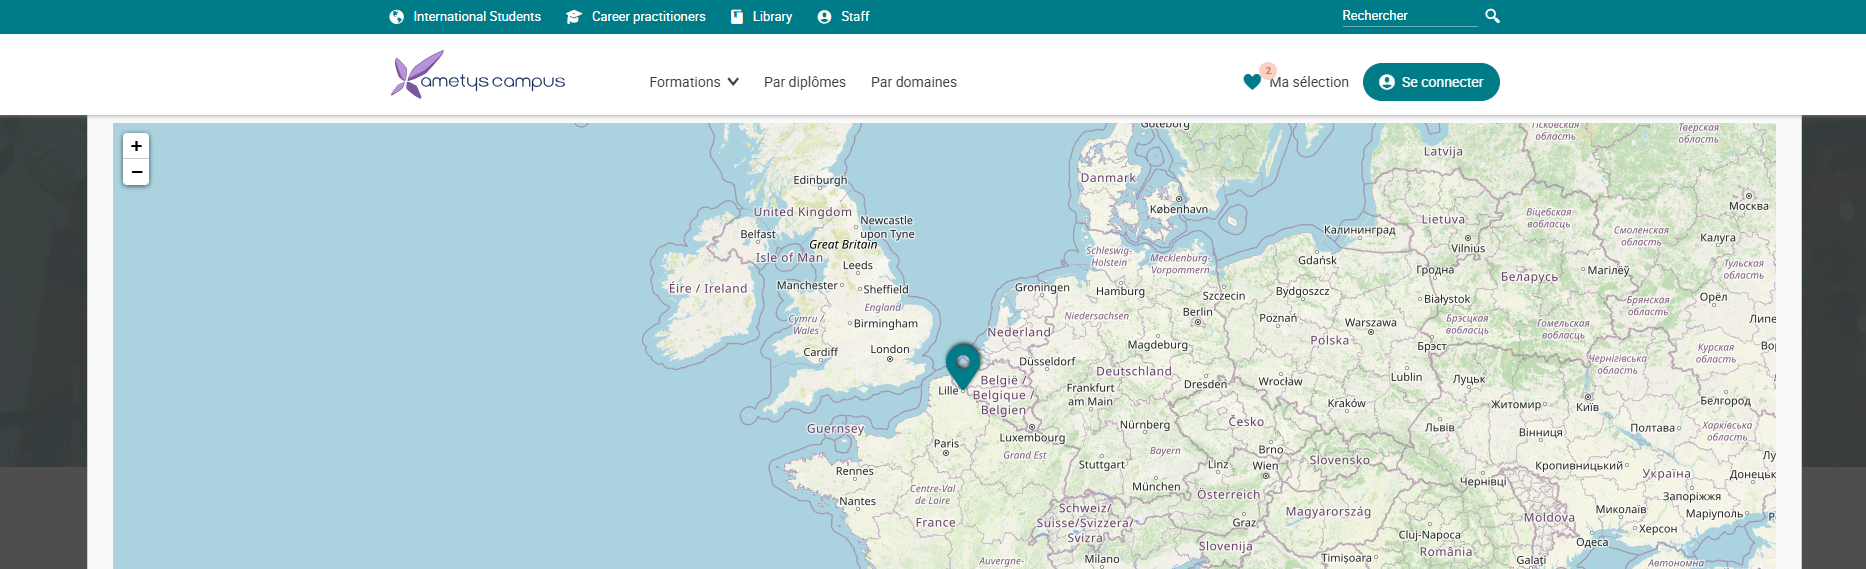Open the Staff link
The width and height of the screenshot is (1866, 569).
pyautogui.click(x=855, y=17)
